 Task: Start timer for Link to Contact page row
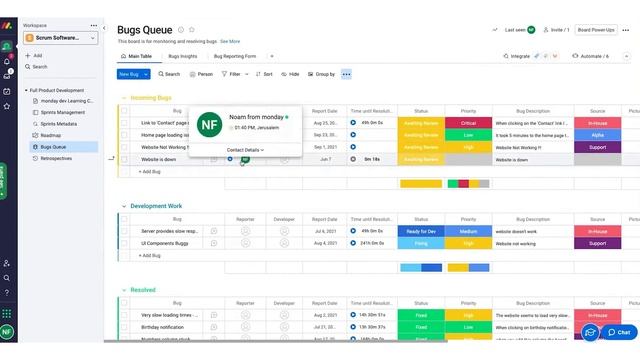click(353, 123)
